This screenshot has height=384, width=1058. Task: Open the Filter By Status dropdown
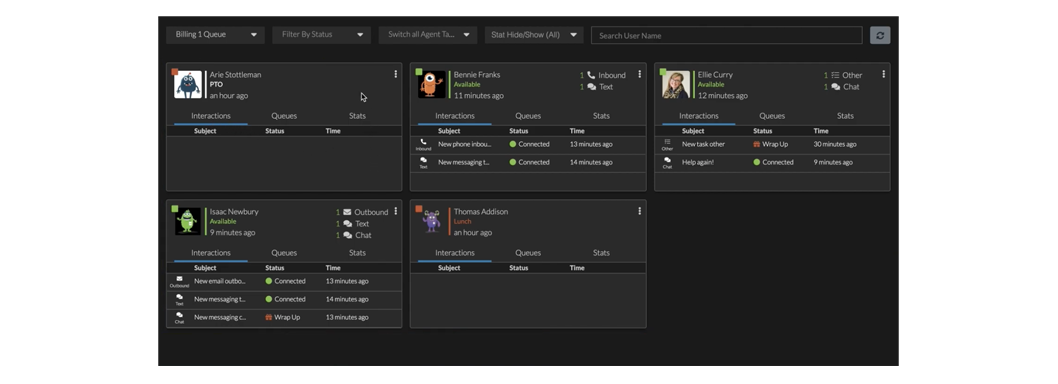[x=321, y=34]
